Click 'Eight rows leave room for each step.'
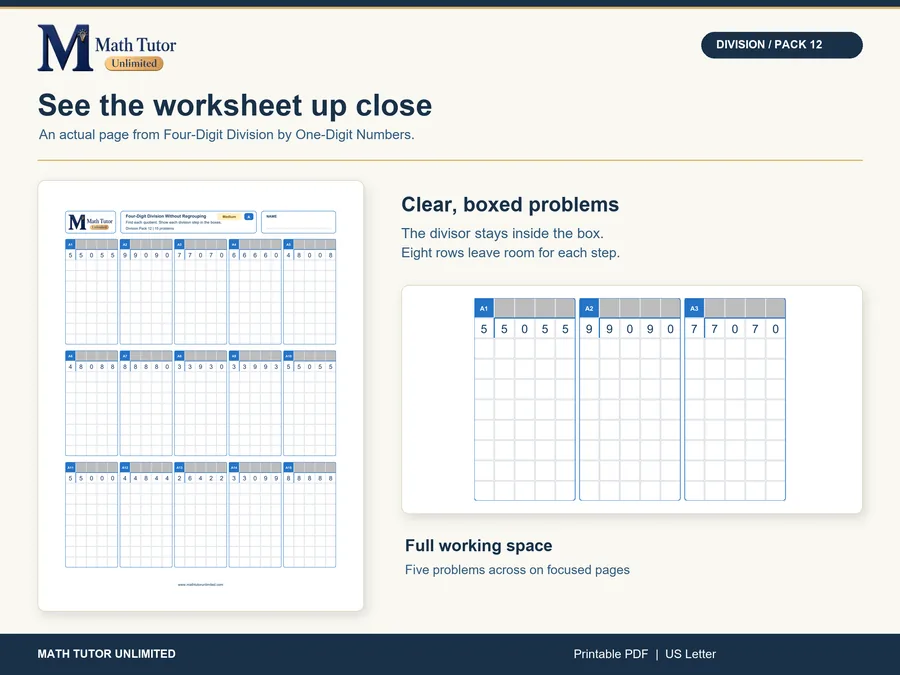Image resolution: width=900 pixels, height=675 pixels. click(510, 253)
